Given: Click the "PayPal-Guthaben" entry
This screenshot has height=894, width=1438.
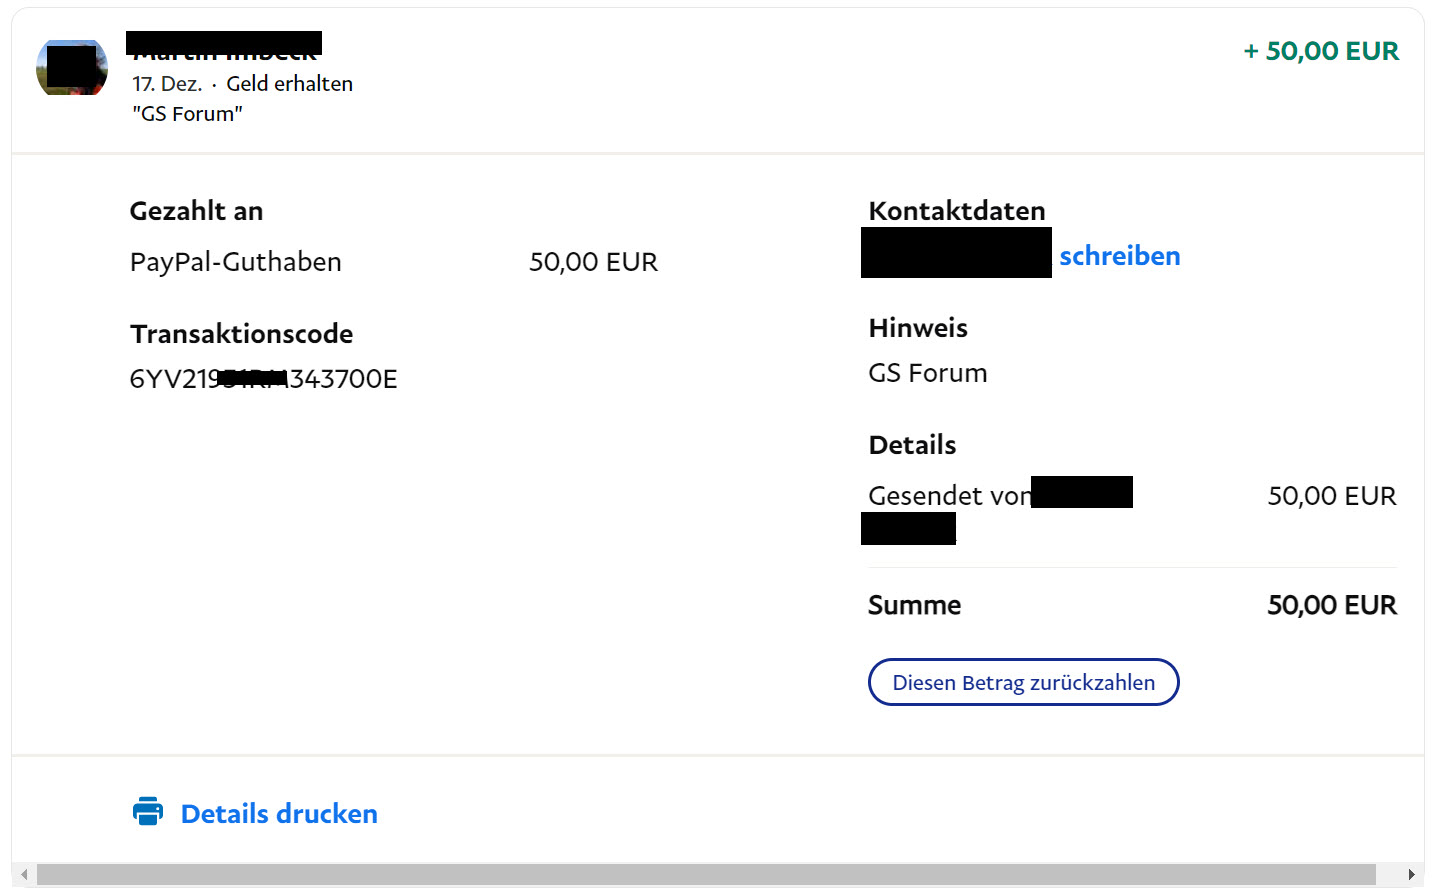Looking at the screenshot, I should (236, 262).
